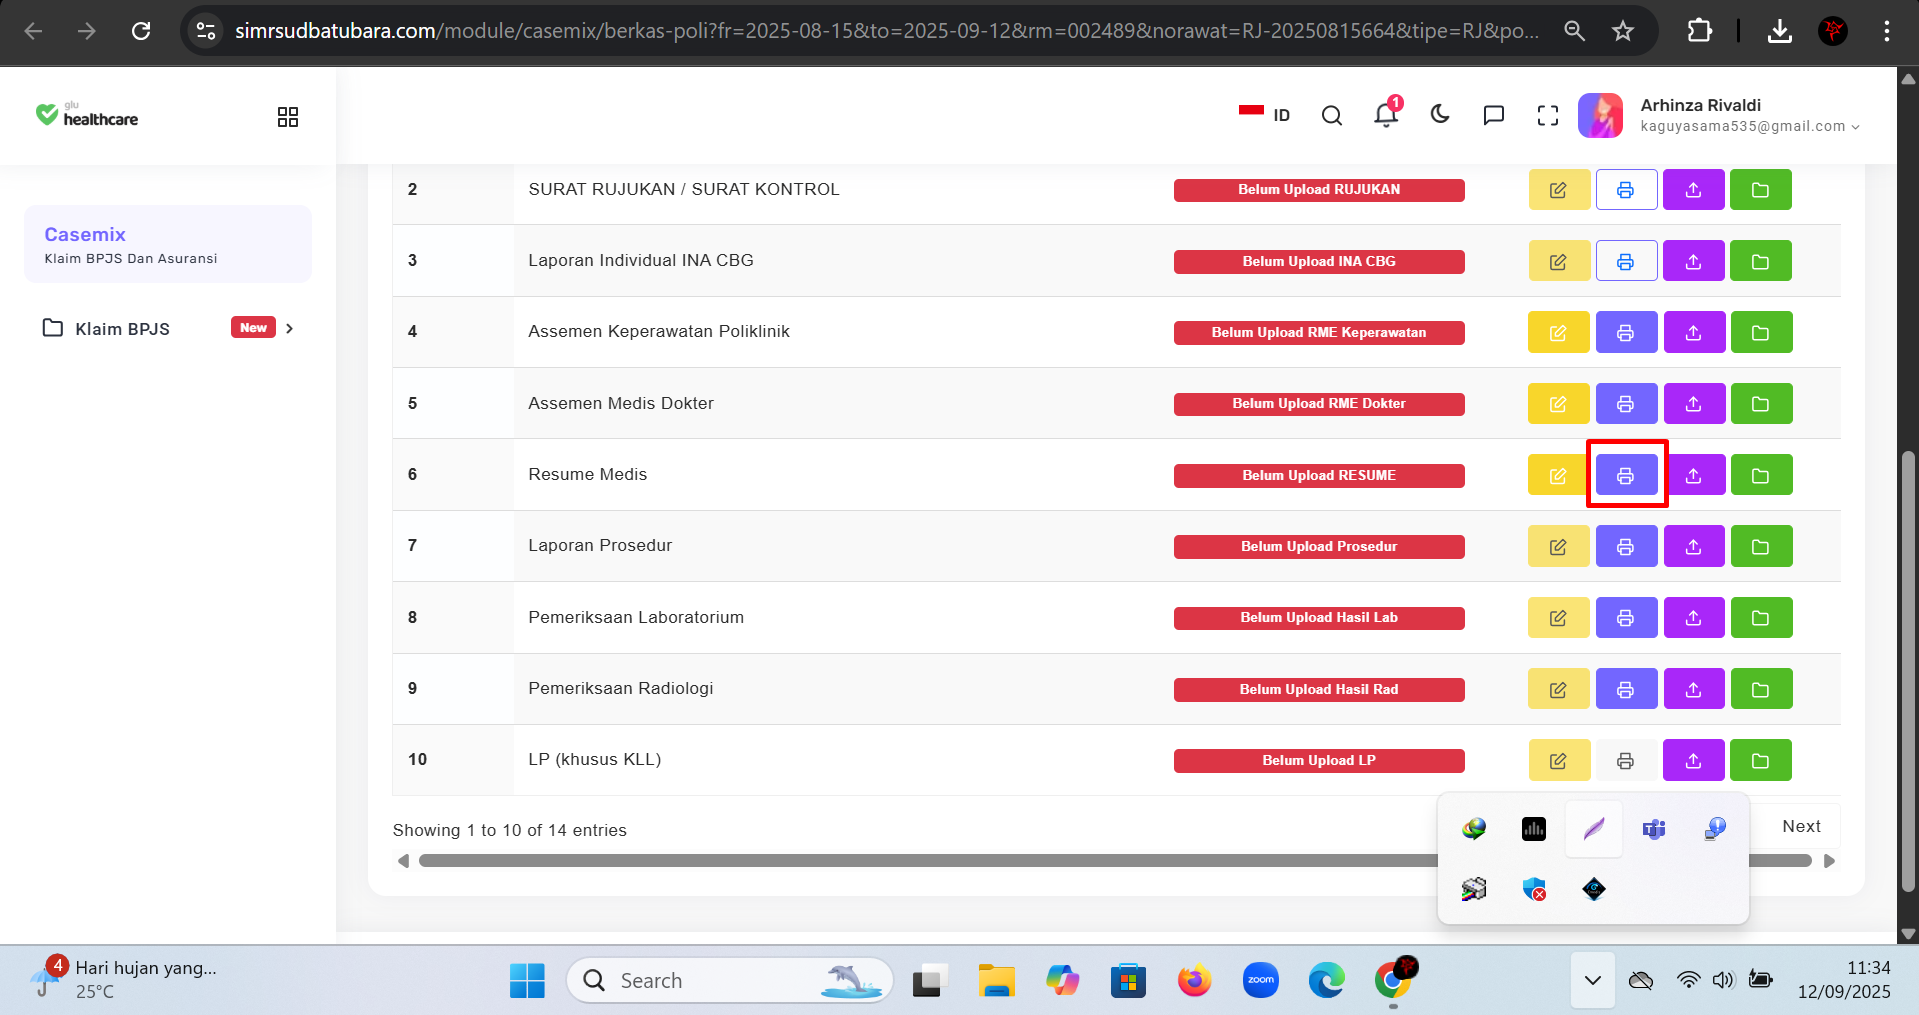1919x1015 pixels.
Task: Open the sidebar grid menu icon
Action: pyautogui.click(x=288, y=117)
